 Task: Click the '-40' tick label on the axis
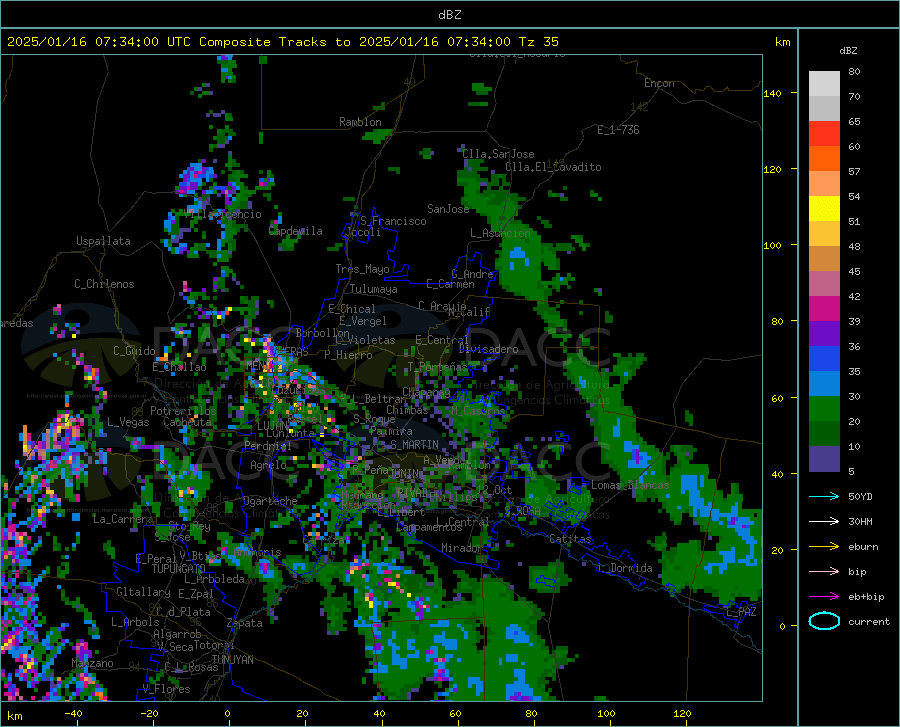pos(72,714)
